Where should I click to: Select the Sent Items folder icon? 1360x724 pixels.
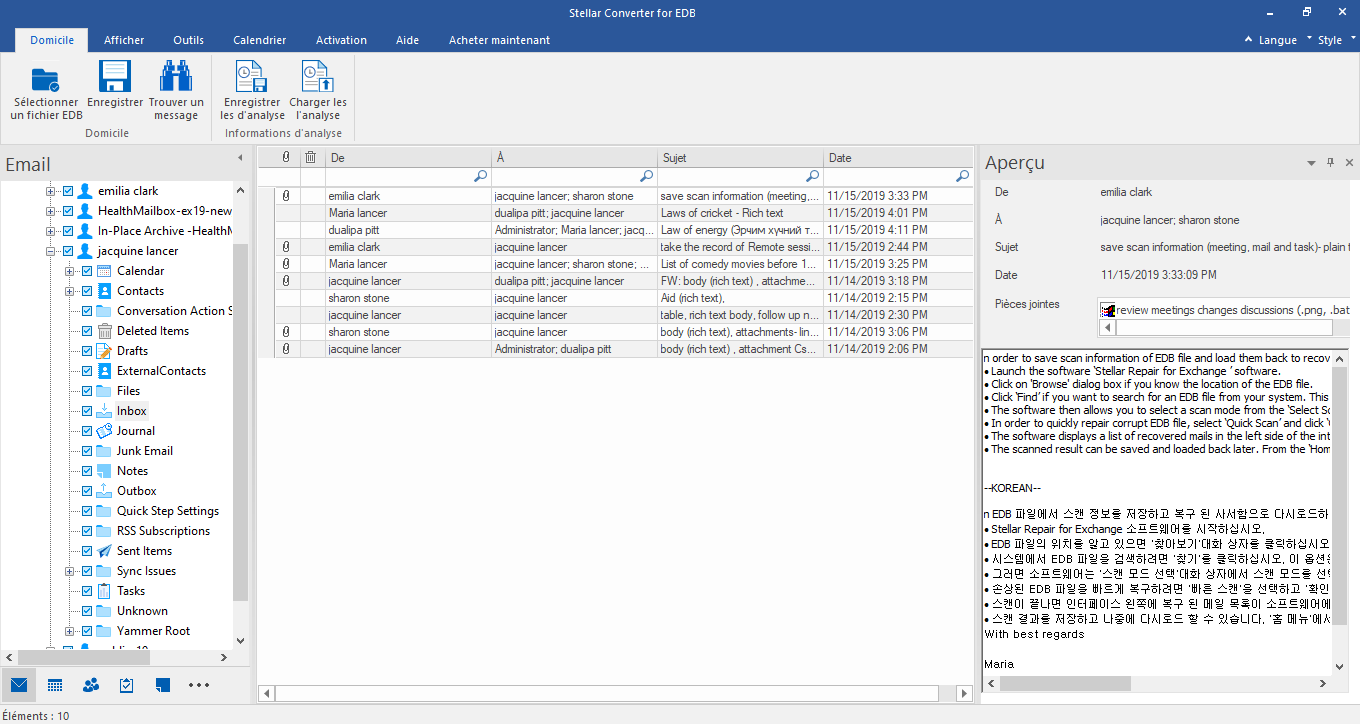[x=105, y=551]
